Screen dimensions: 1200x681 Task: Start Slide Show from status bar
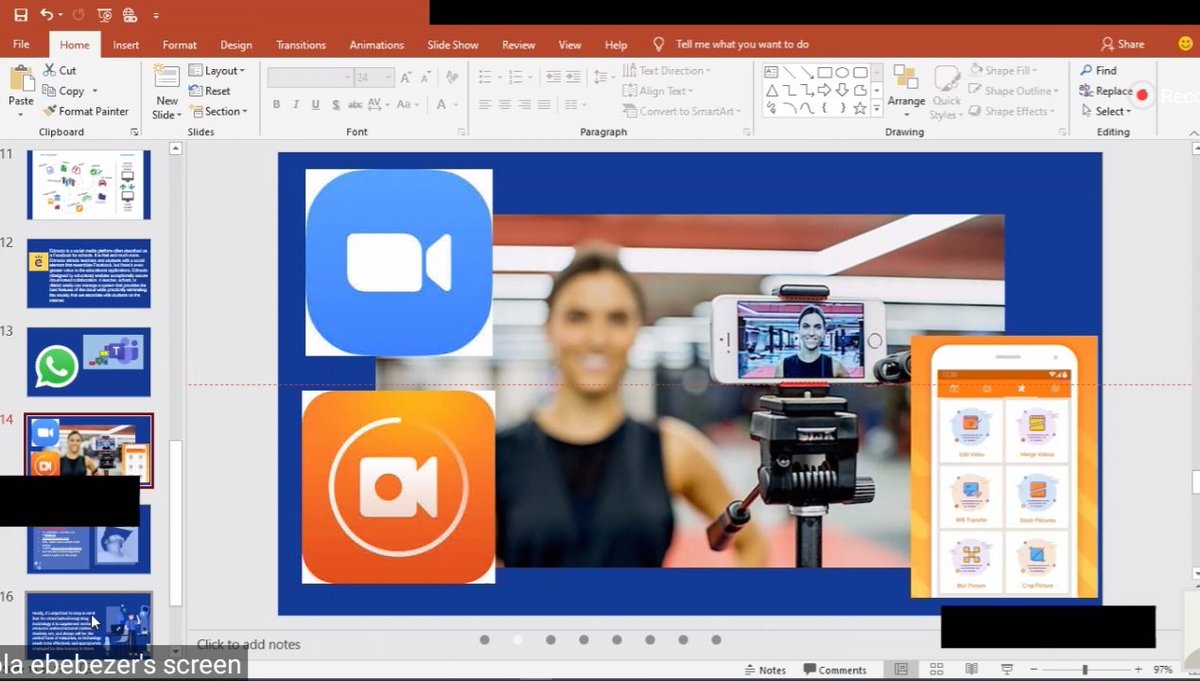click(1006, 669)
